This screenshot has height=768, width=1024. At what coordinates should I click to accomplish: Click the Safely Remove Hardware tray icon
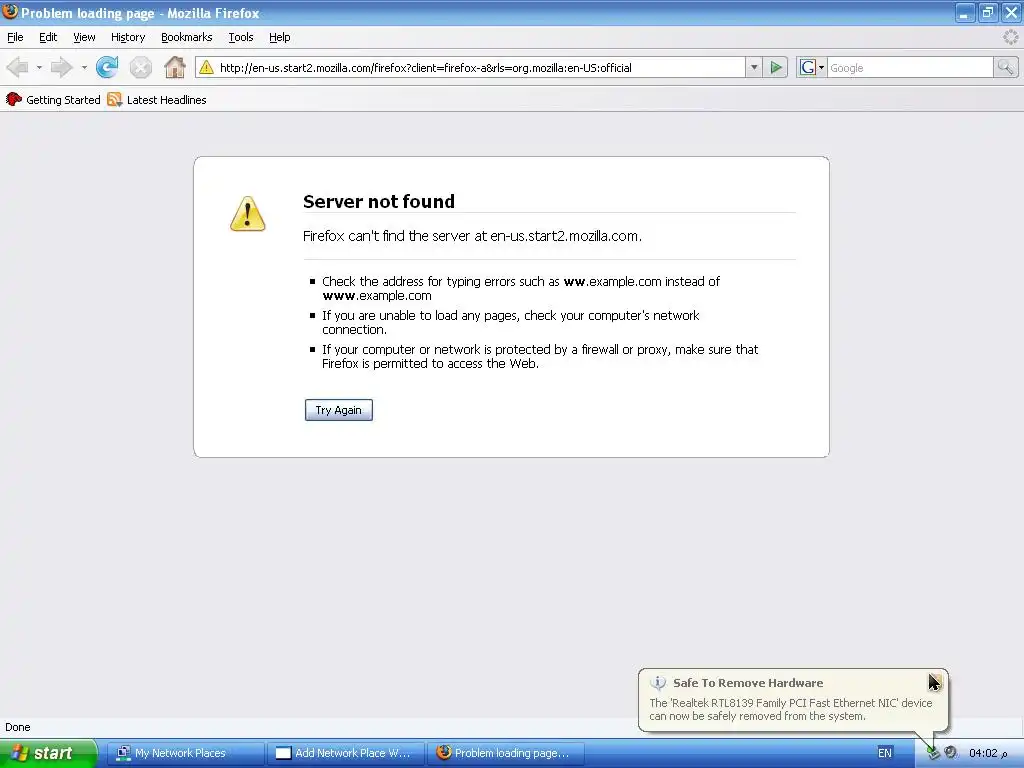pyautogui.click(x=933, y=753)
